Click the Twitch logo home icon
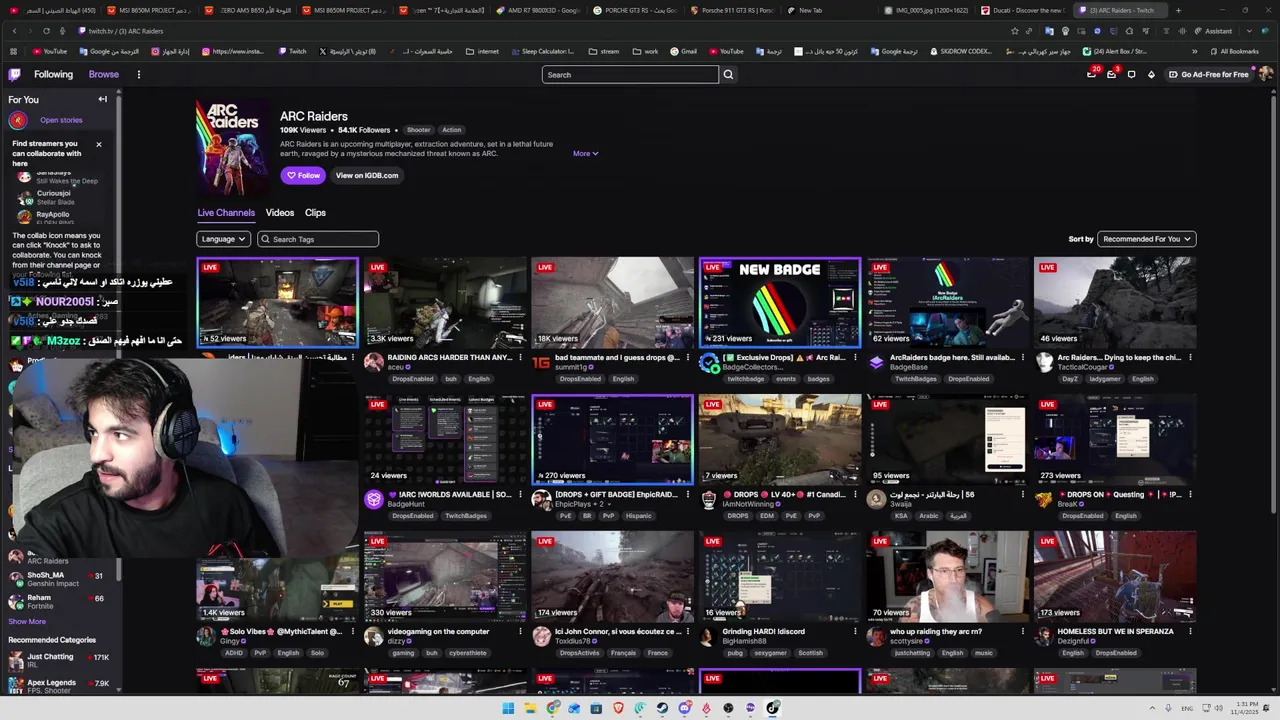 pyautogui.click(x=14, y=74)
